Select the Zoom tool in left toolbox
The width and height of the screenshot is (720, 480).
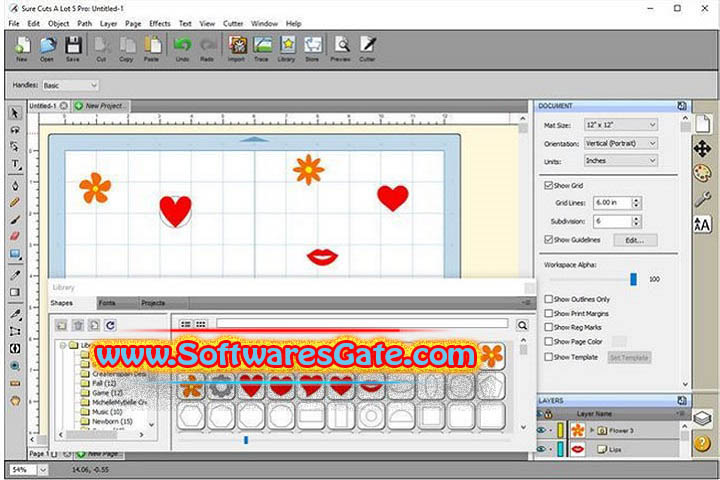[x=15, y=366]
